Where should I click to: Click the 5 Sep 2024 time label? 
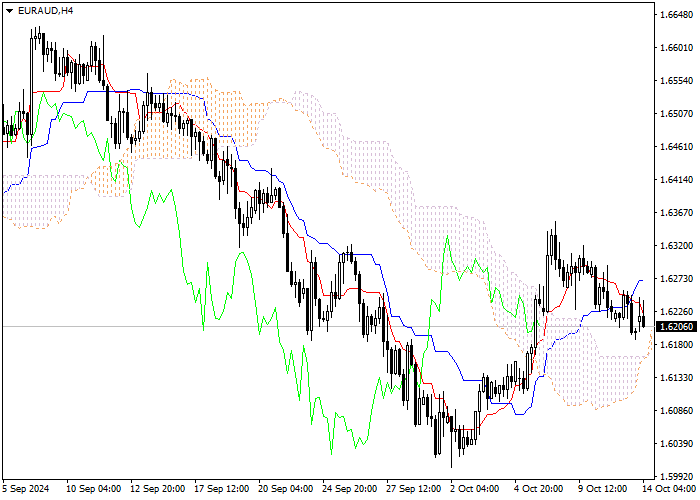[26, 489]
